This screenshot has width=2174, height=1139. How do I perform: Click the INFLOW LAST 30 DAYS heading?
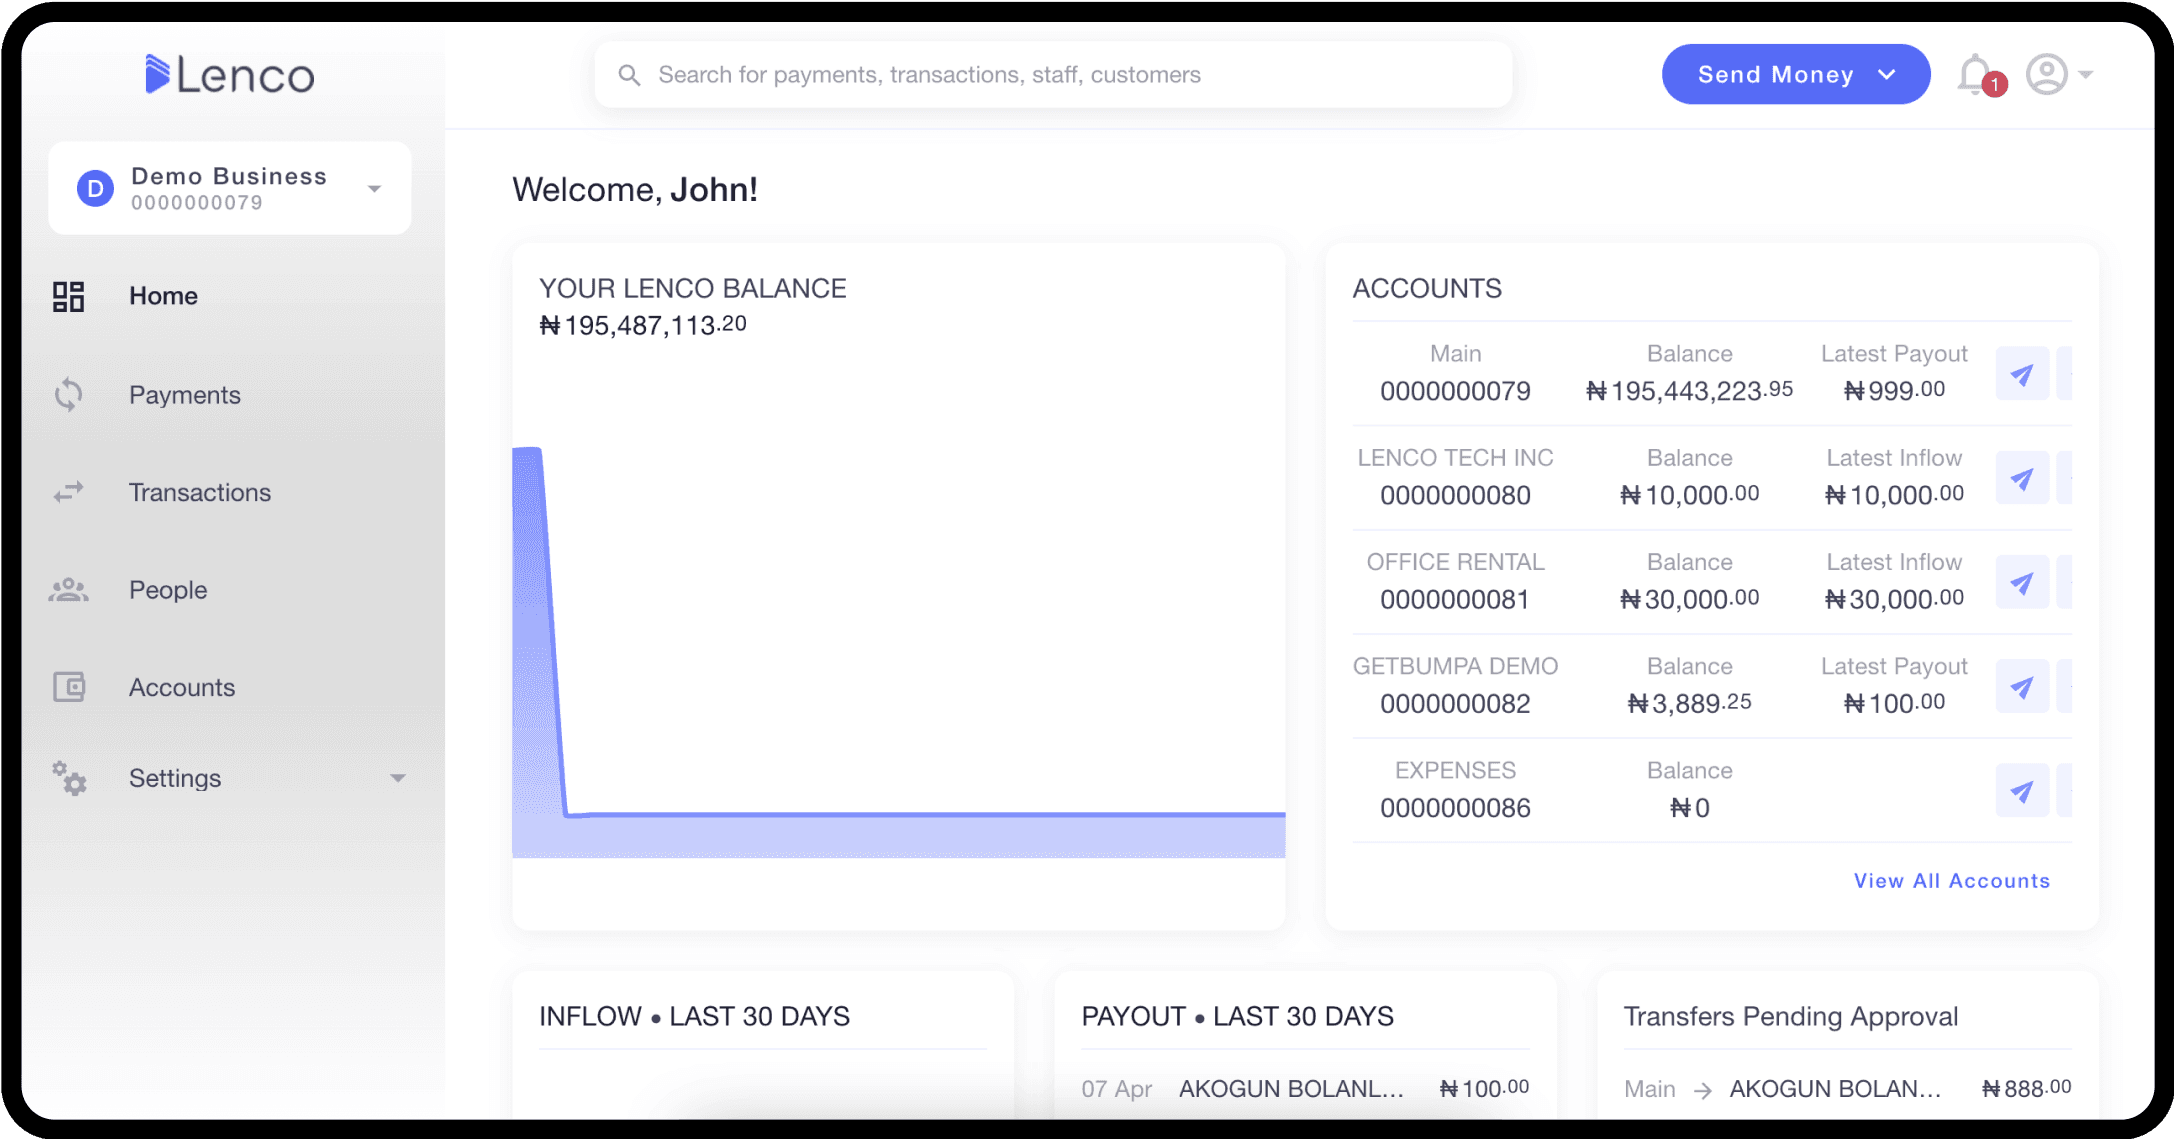coord(694,1016)
